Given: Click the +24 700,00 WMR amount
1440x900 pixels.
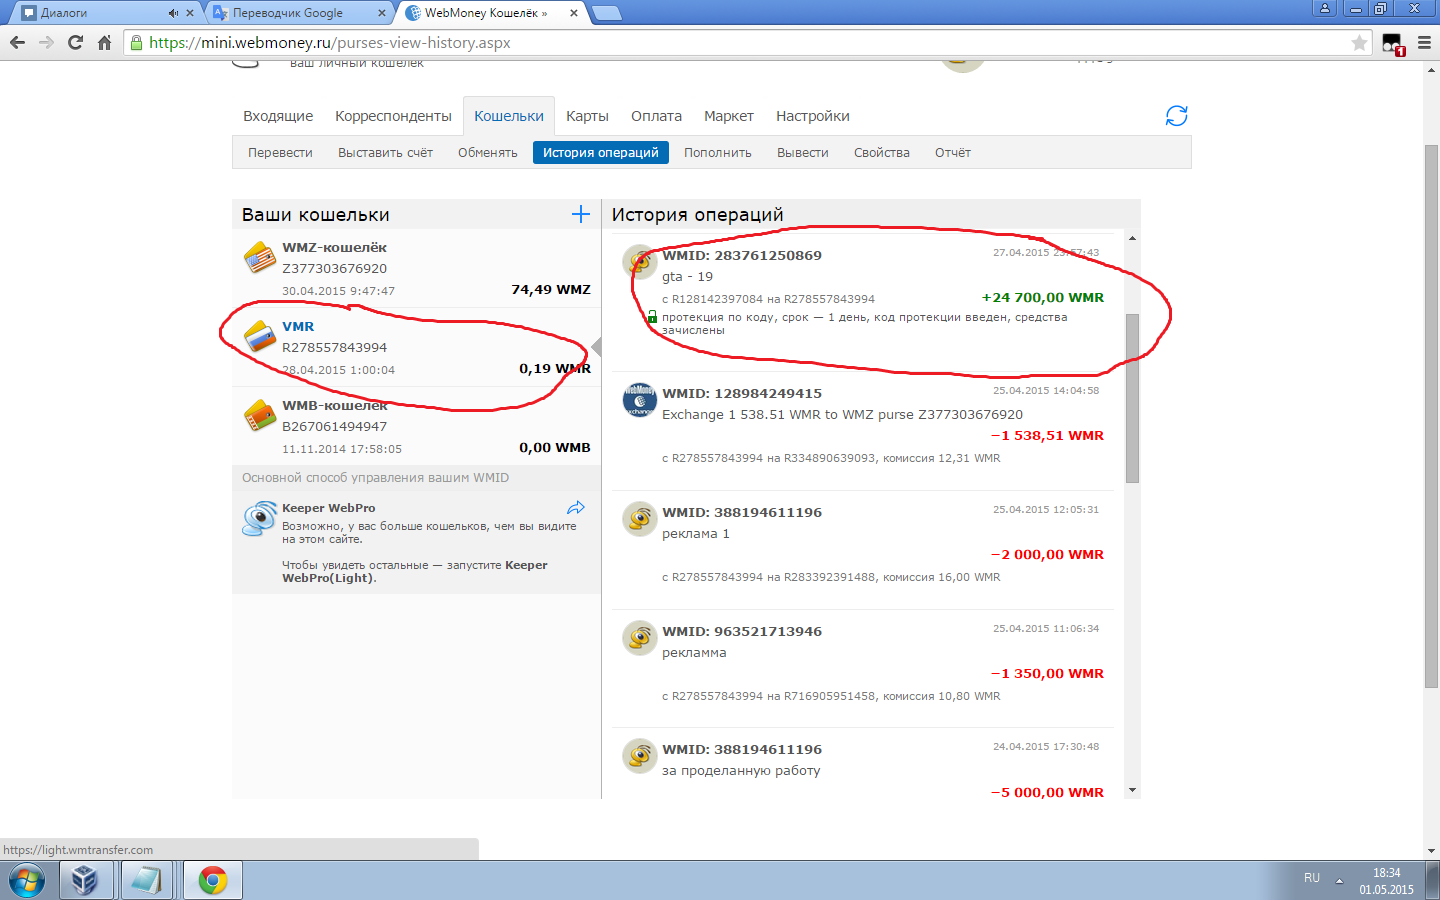Looking at the screenshot, I should 1043,297.
